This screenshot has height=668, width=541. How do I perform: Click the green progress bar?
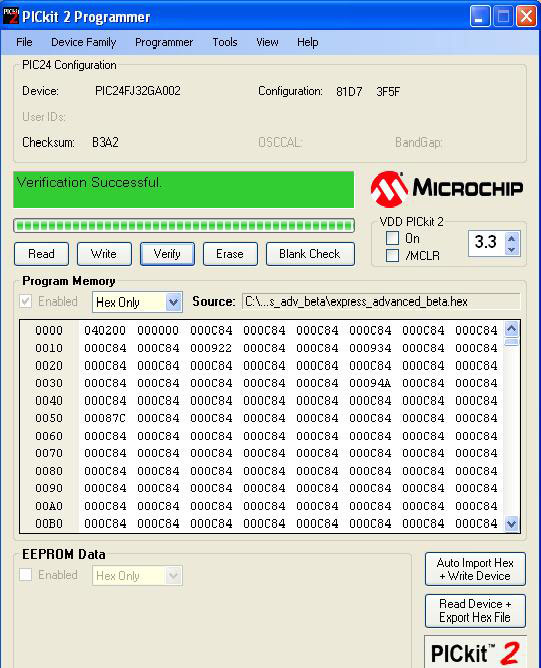click(184, 225)
